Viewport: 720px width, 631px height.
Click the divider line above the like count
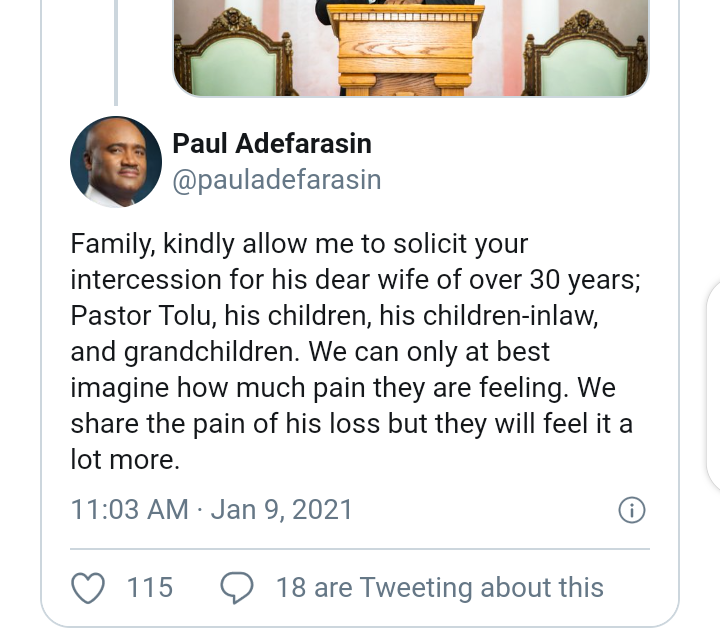(x=360, y=549)
